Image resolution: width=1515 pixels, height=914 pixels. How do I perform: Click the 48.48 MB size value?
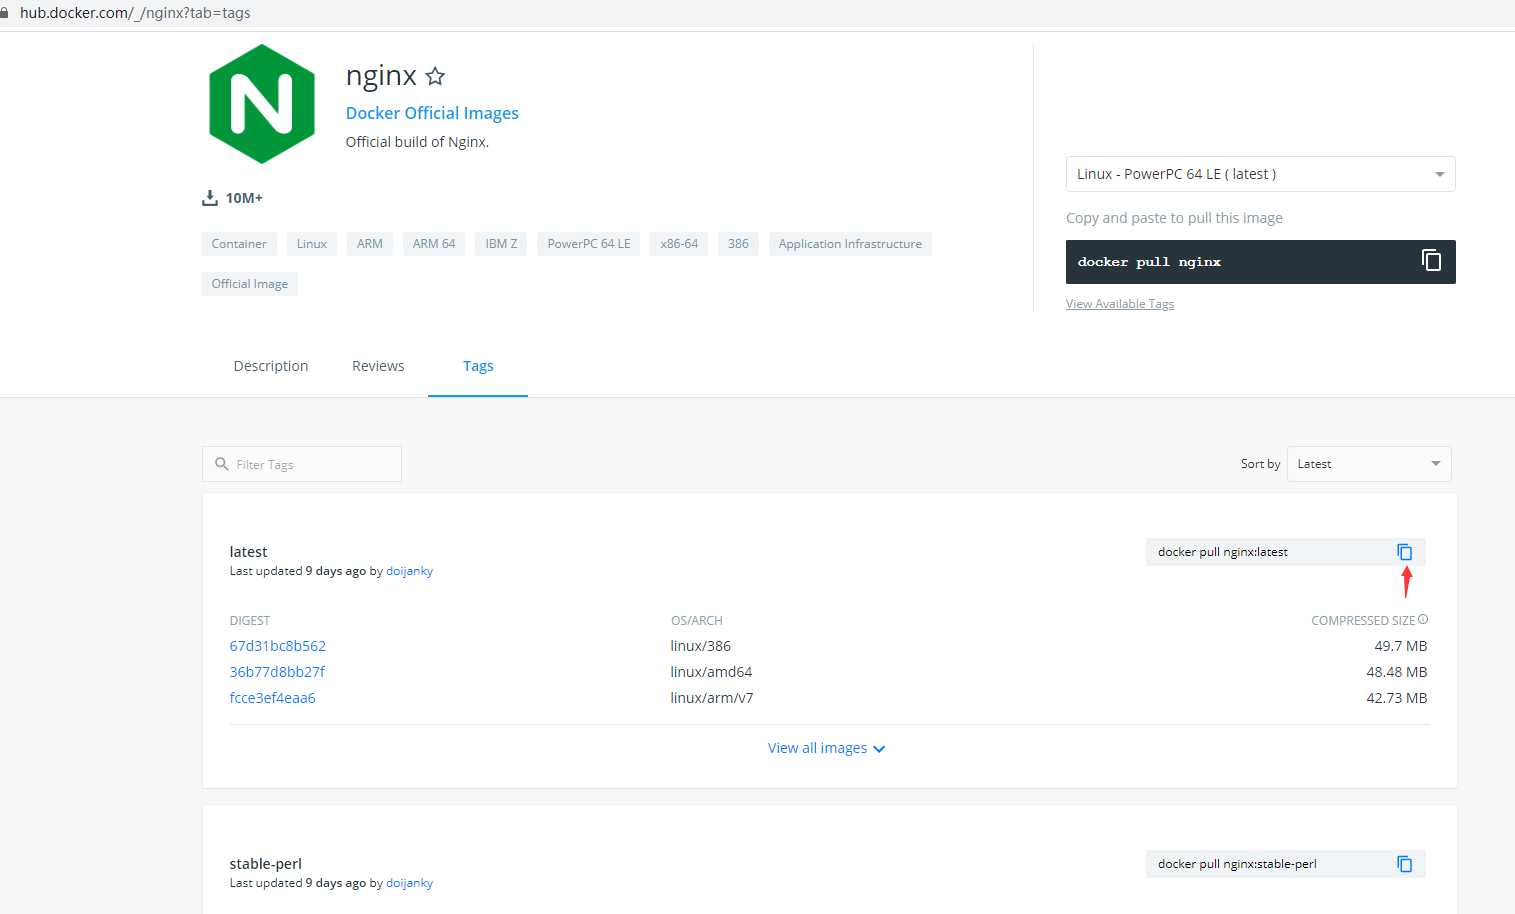point(1397,672)
